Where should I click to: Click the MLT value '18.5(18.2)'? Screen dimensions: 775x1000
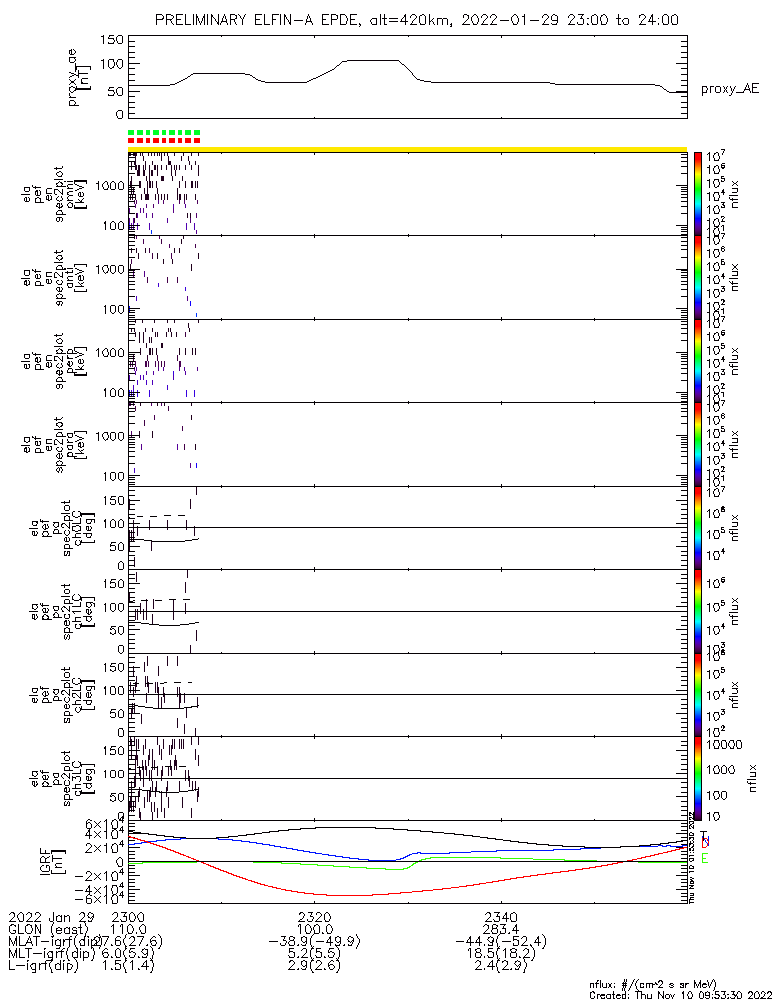click(x=501, y=953)
